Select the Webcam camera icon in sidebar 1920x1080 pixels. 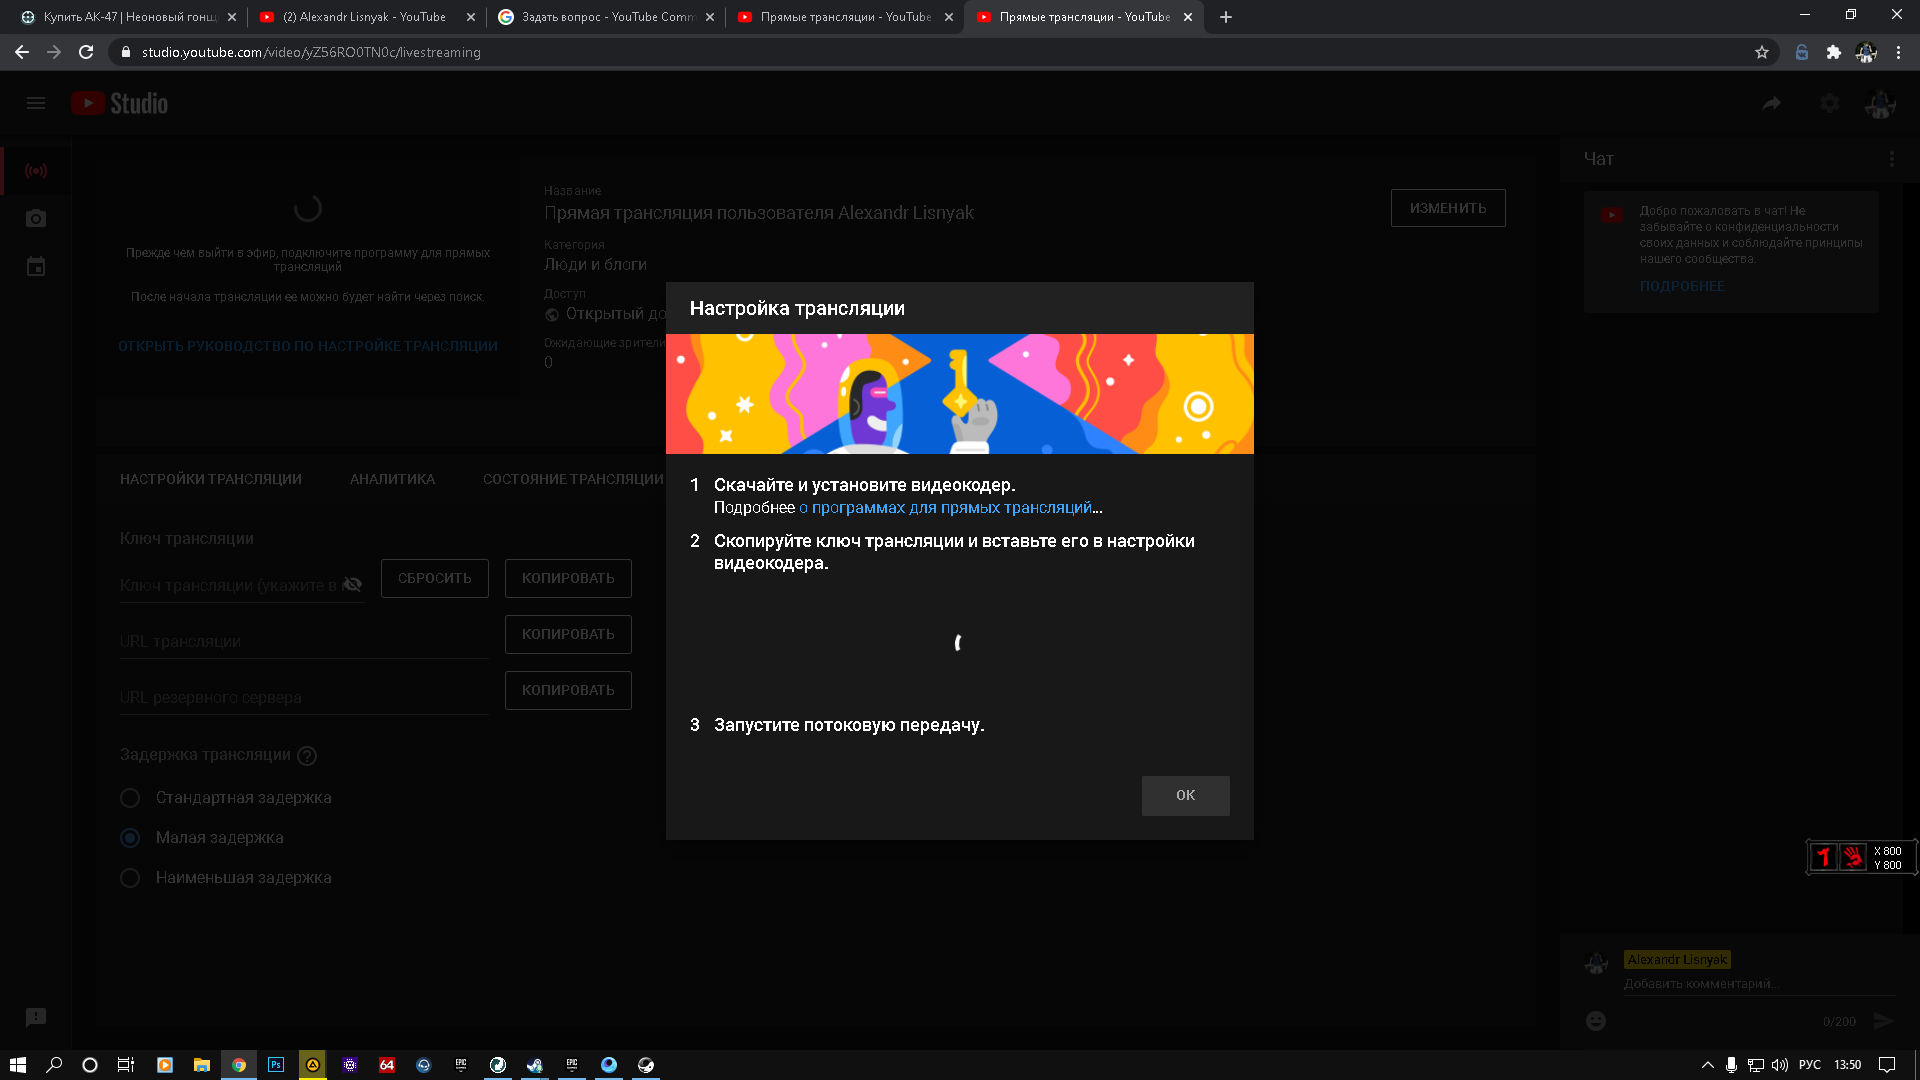(36, 219)
